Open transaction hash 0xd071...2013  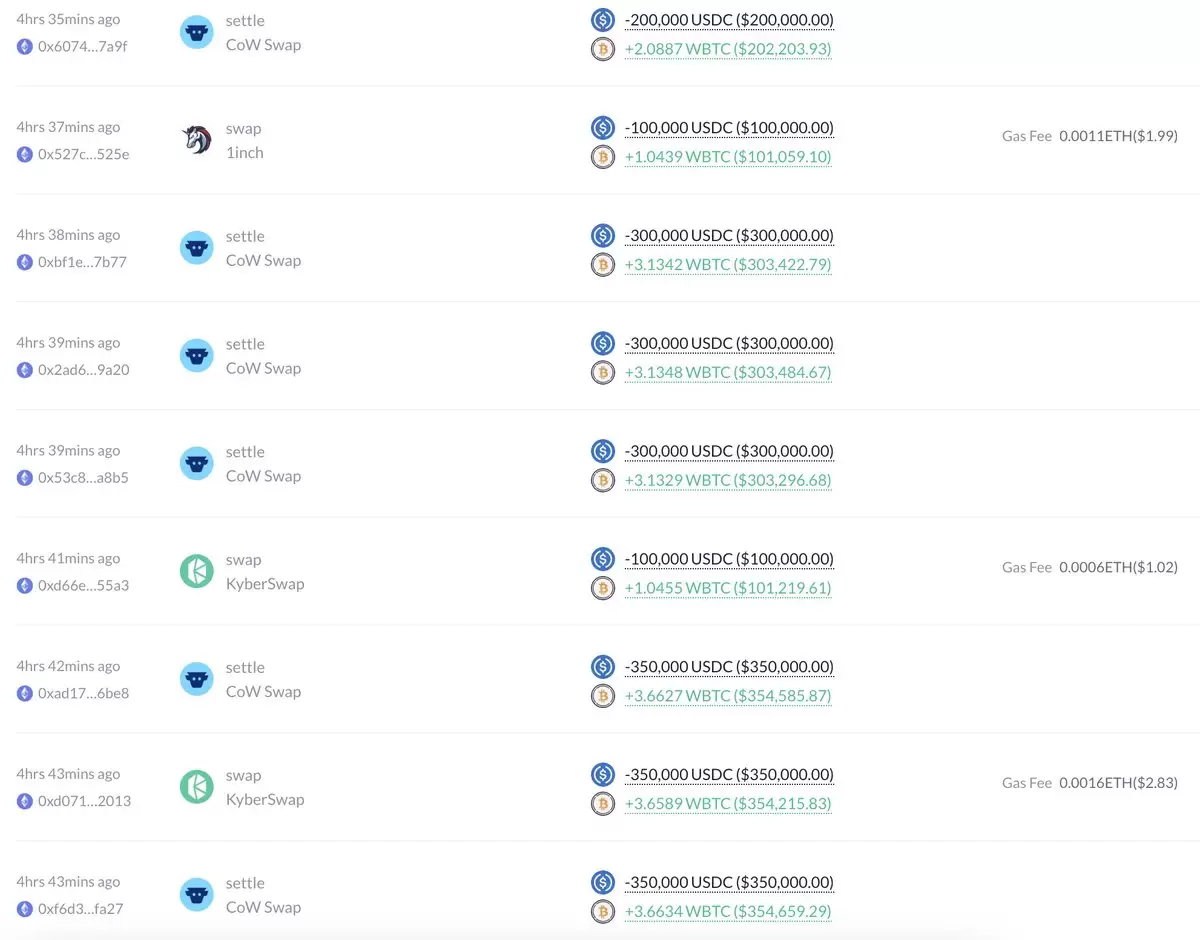[84, 802]
